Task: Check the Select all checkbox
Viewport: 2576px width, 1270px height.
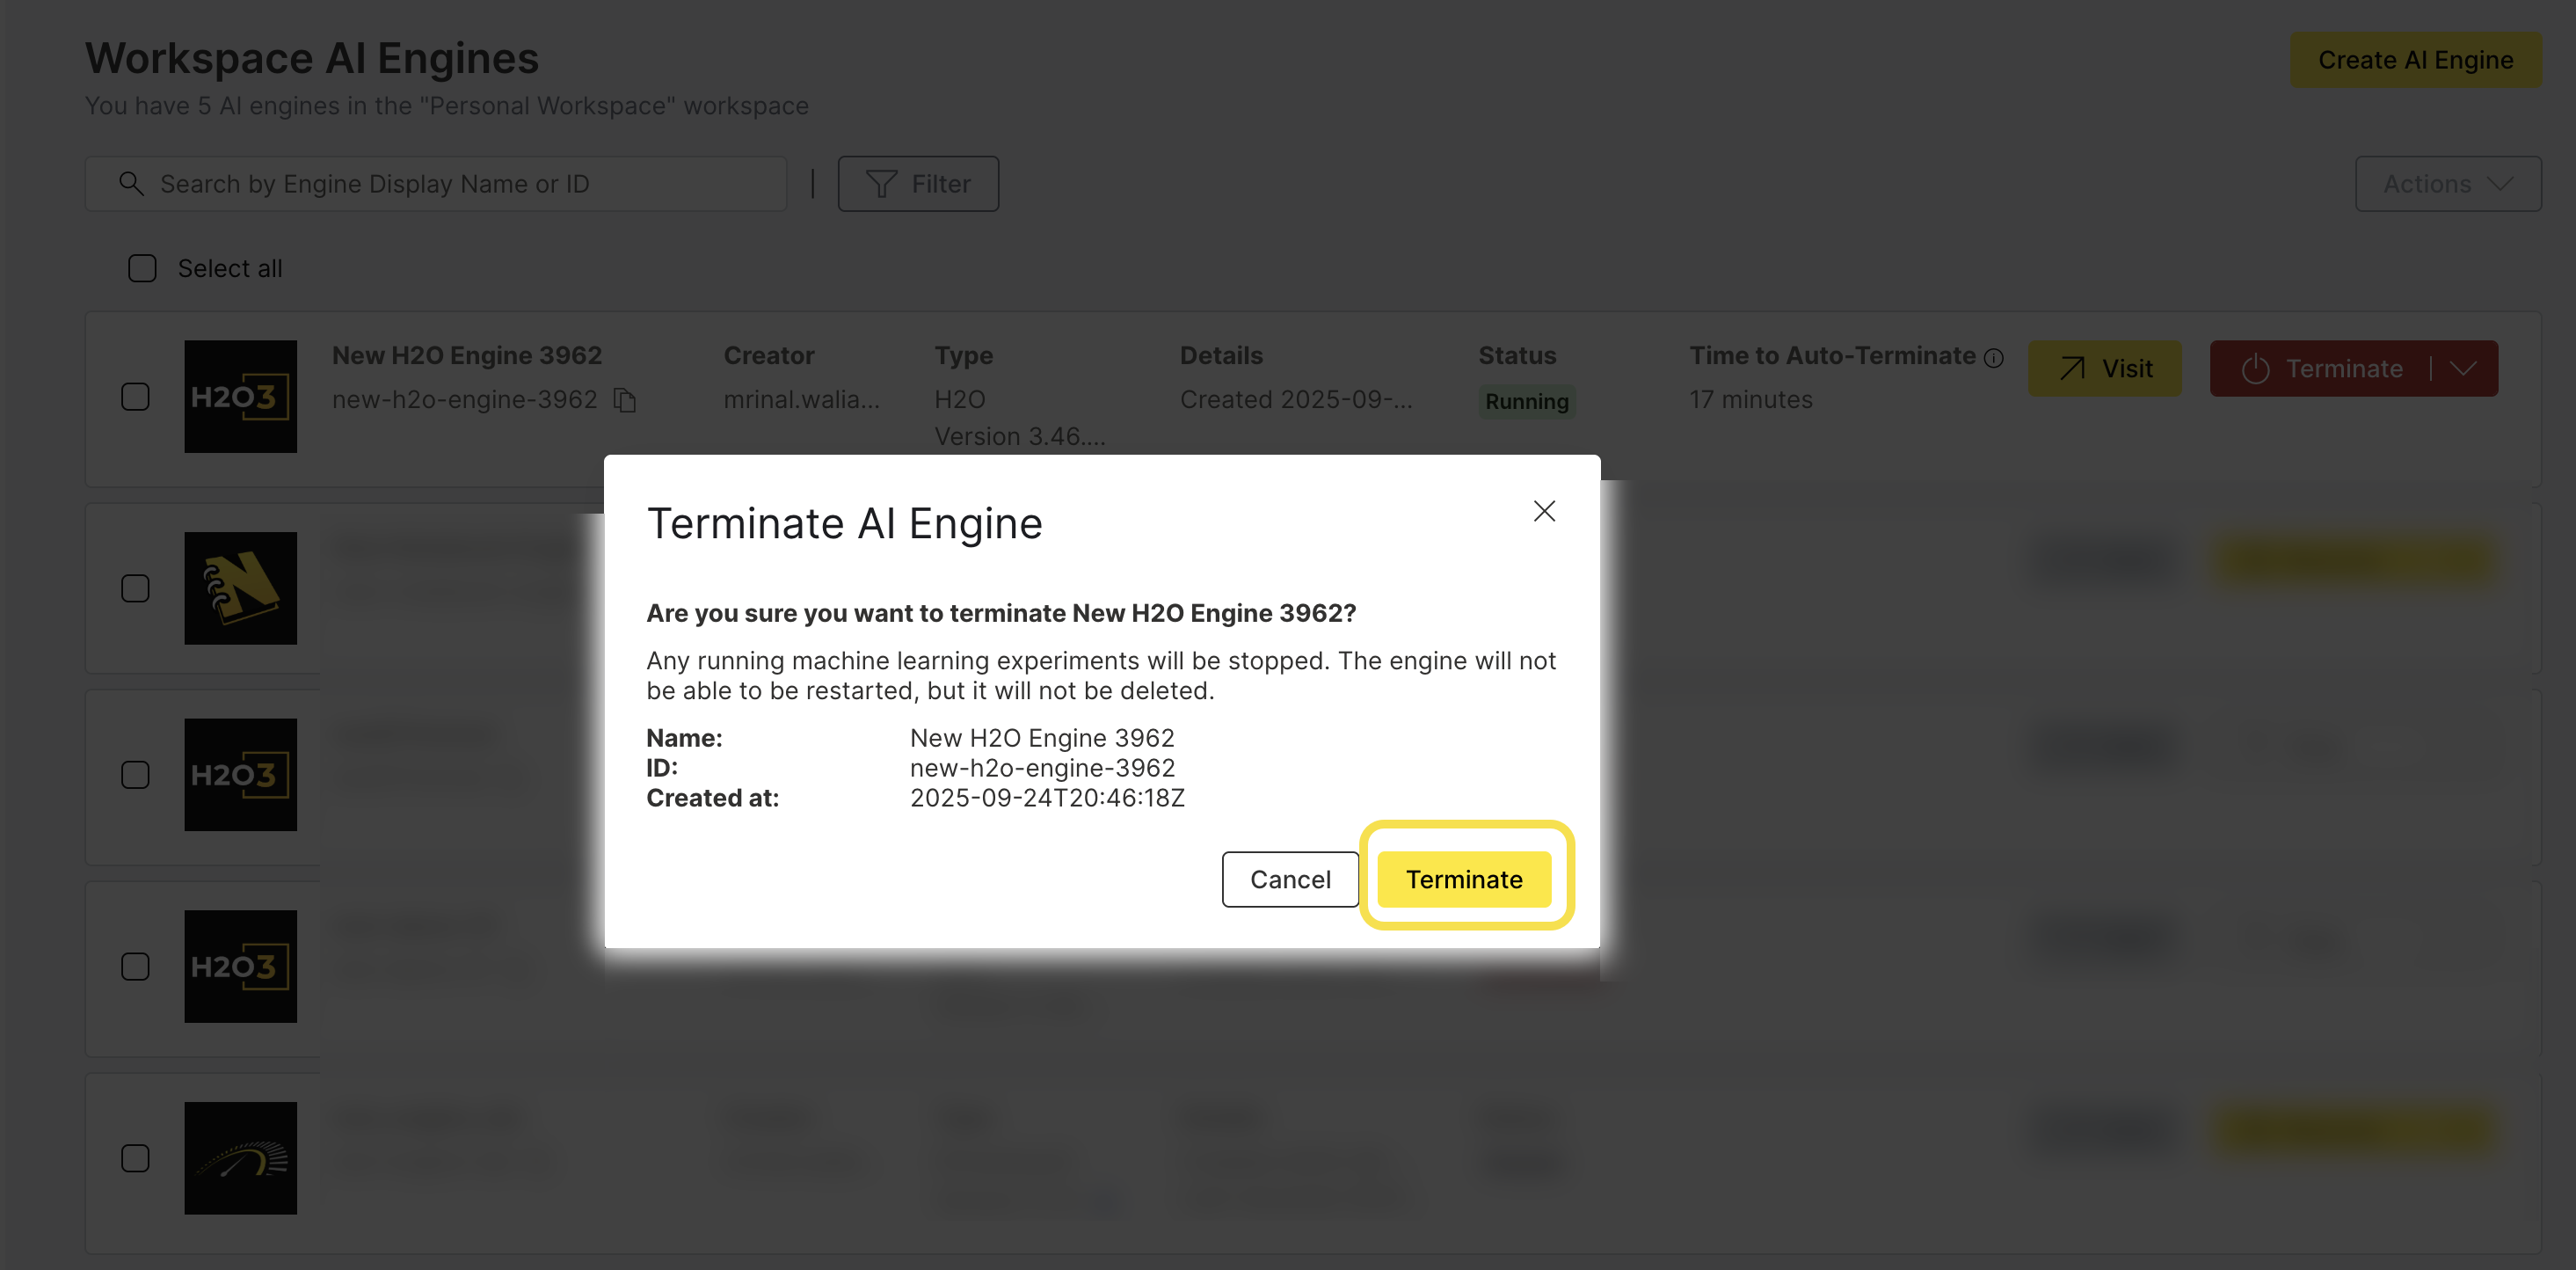Action: (x=141, y=268)
